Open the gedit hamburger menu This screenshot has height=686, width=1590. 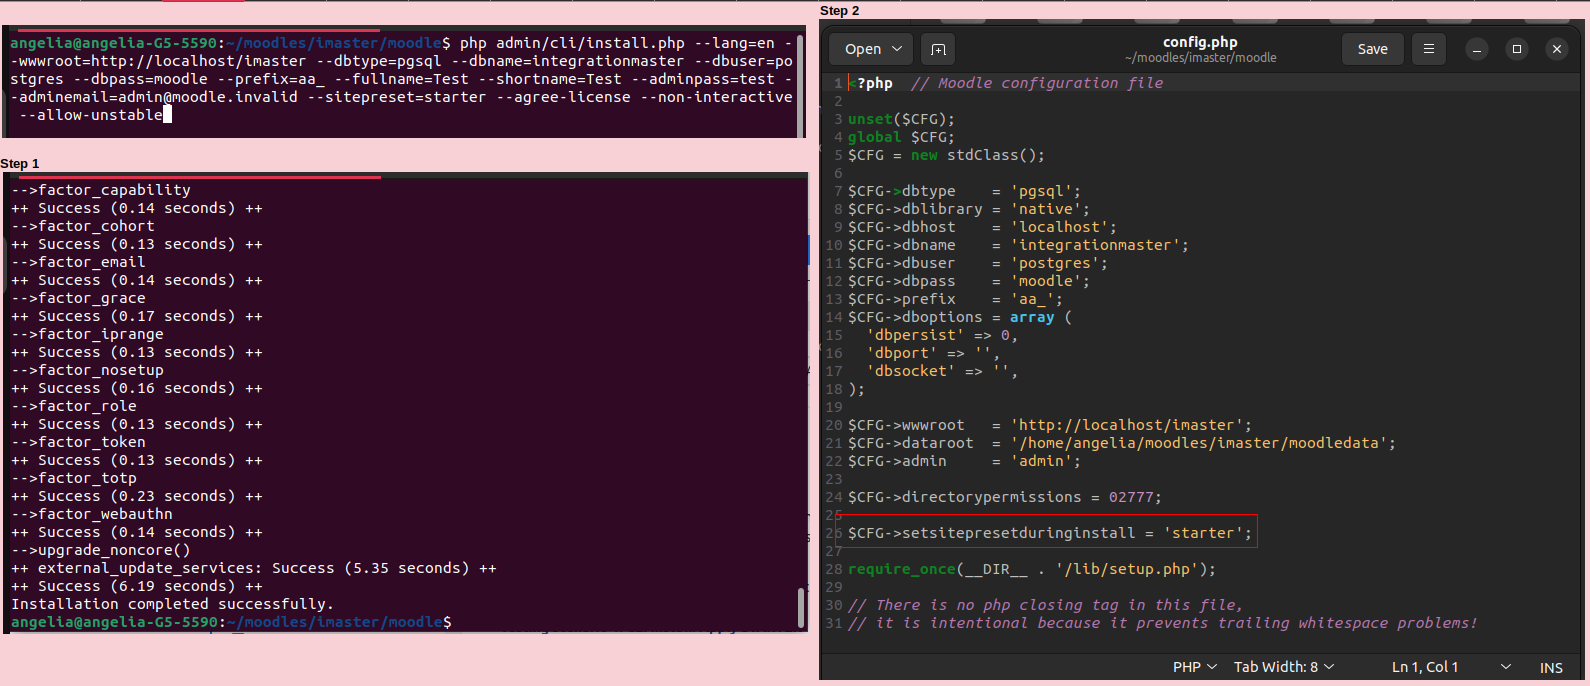point(1429,49)
